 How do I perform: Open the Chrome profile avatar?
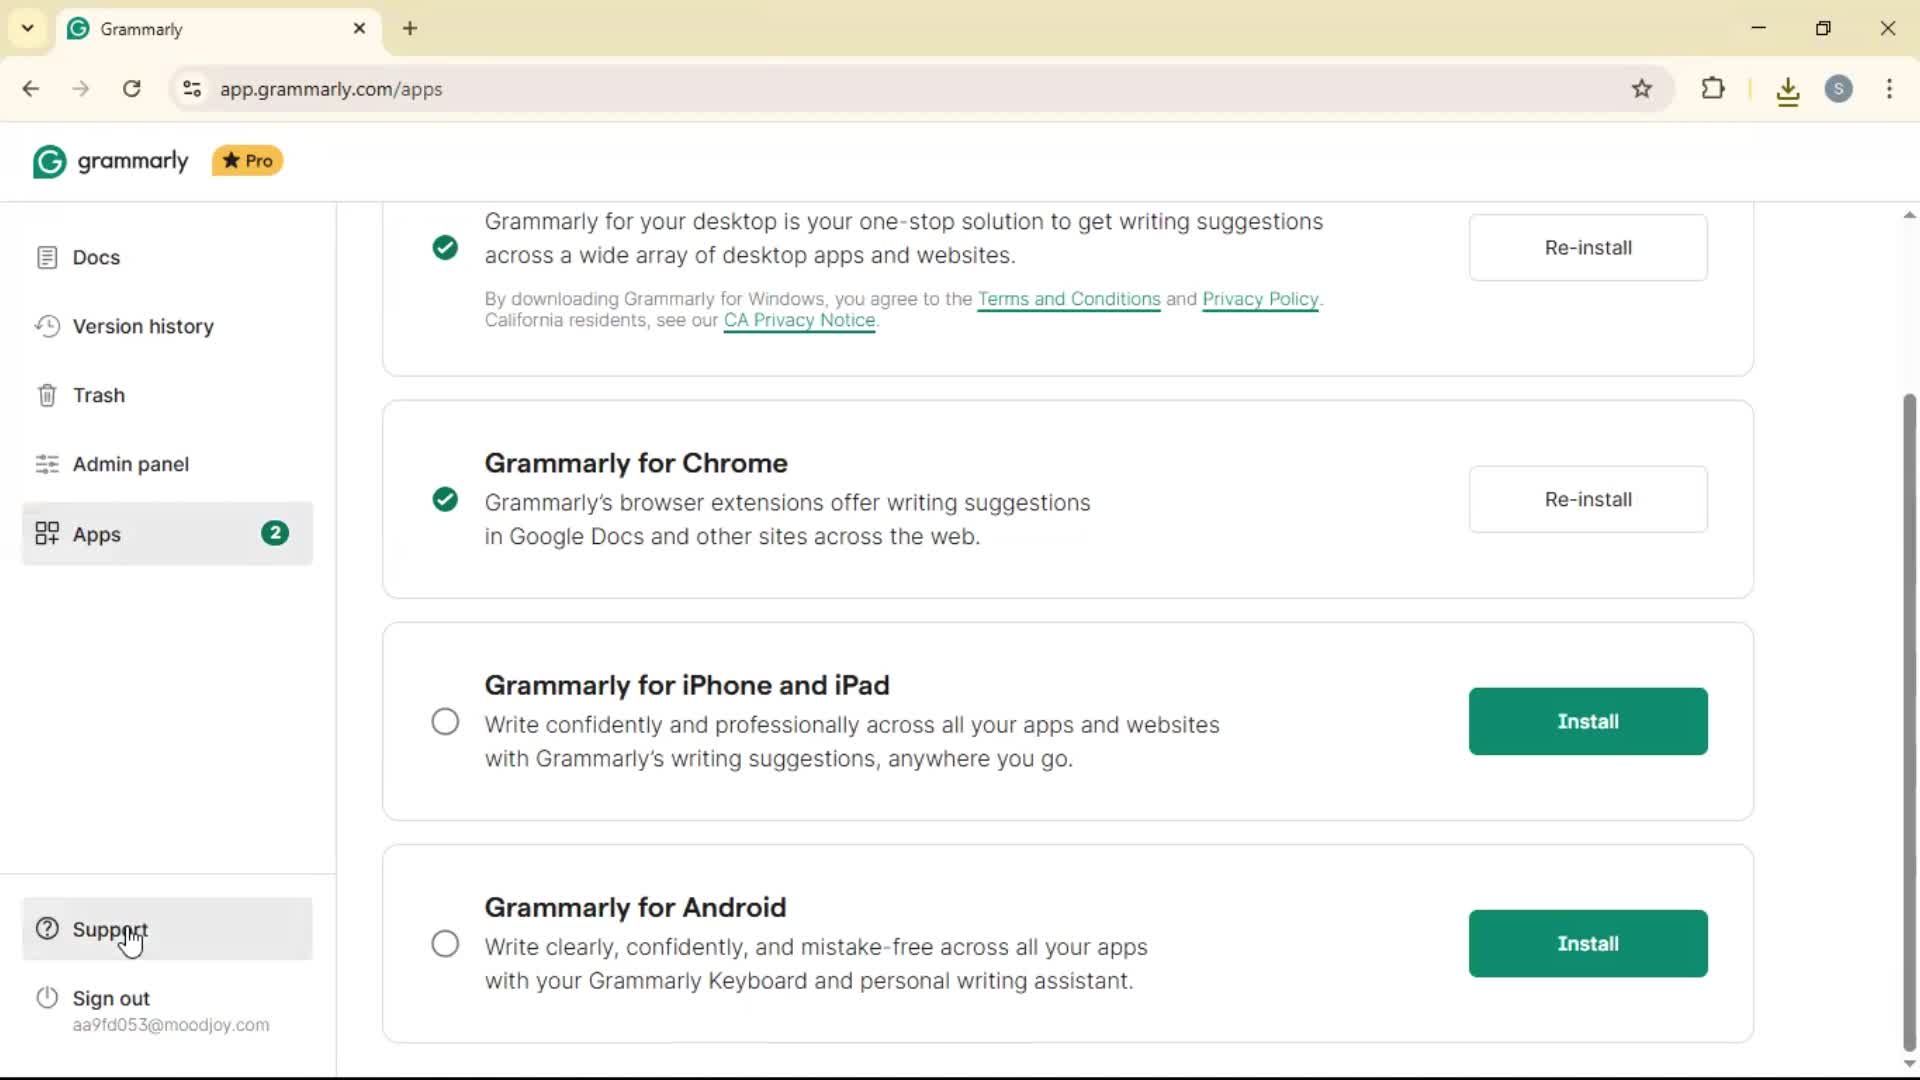(x=1838, y=89)
